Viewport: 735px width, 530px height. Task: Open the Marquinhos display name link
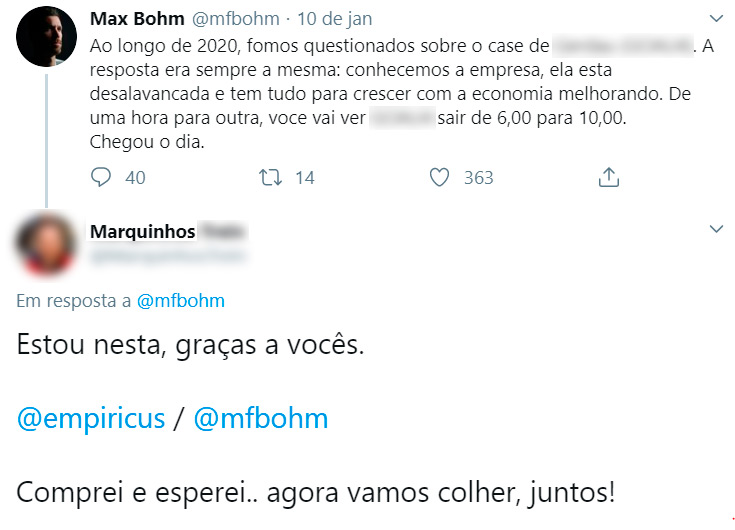pyautogui.click(x=142, y=232)
